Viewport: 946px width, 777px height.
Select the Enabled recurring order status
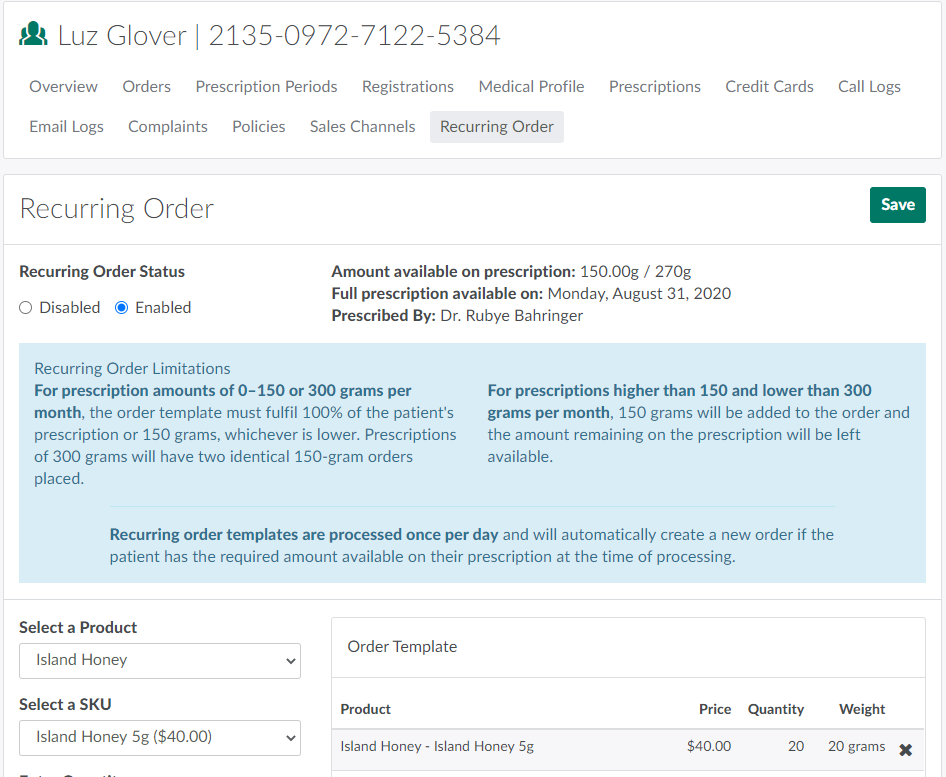(122, 308)
